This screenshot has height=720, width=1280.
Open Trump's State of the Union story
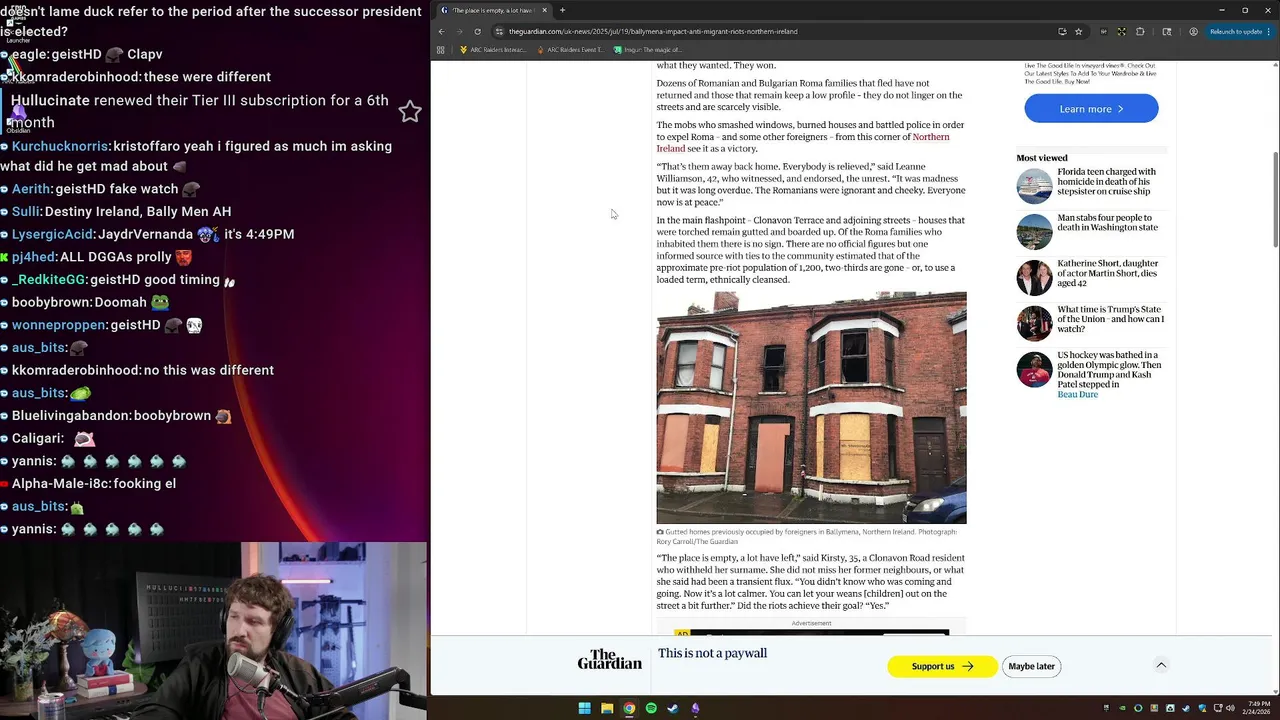(x=1110, y=319)
